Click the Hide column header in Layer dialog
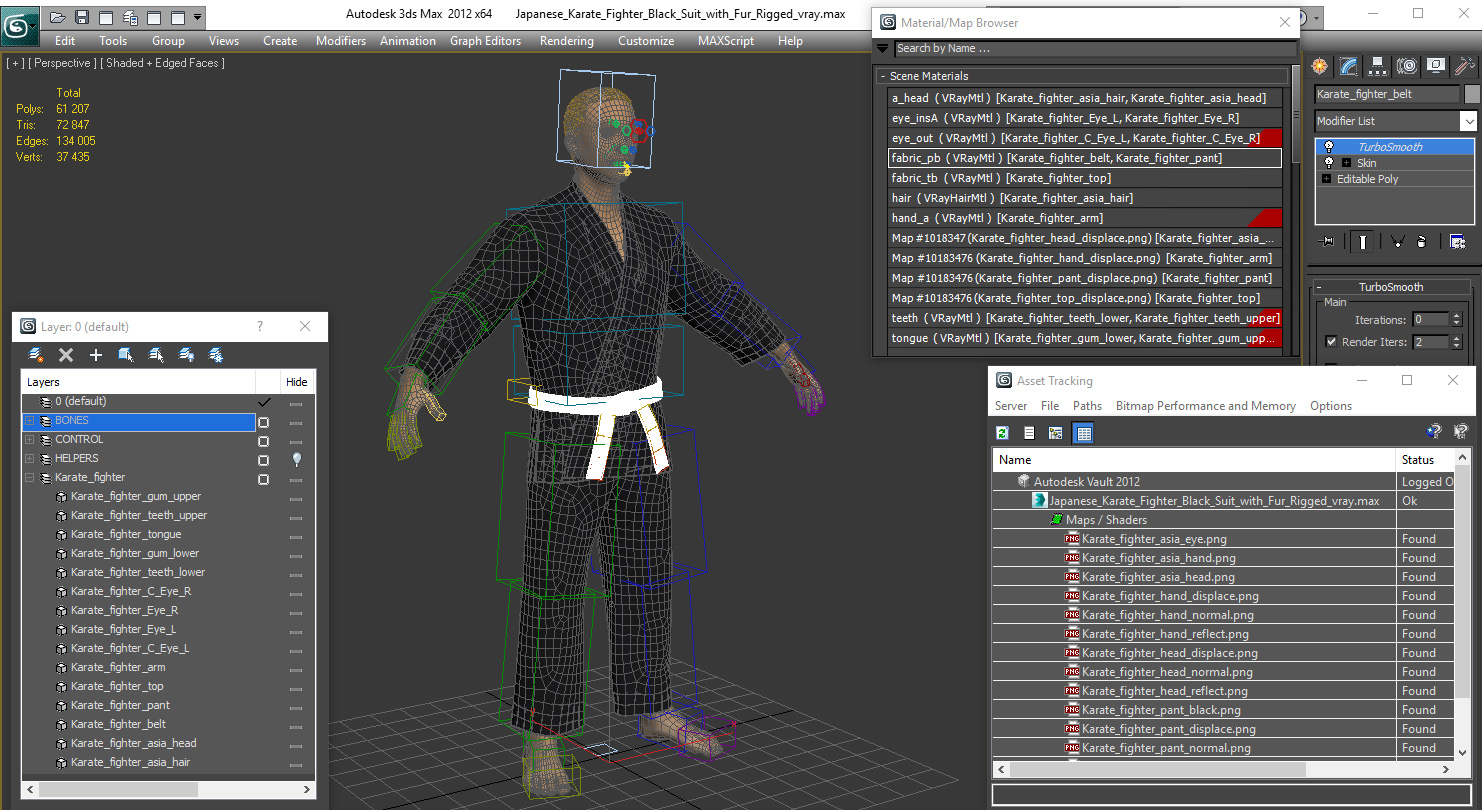This screenshot has width=1482, height=810. point(297,382)
